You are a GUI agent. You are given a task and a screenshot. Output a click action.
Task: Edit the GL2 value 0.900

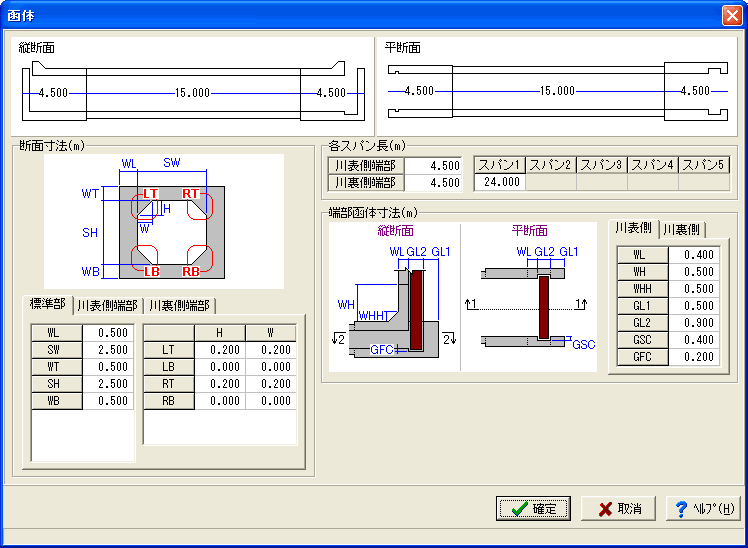pos(694,323)
